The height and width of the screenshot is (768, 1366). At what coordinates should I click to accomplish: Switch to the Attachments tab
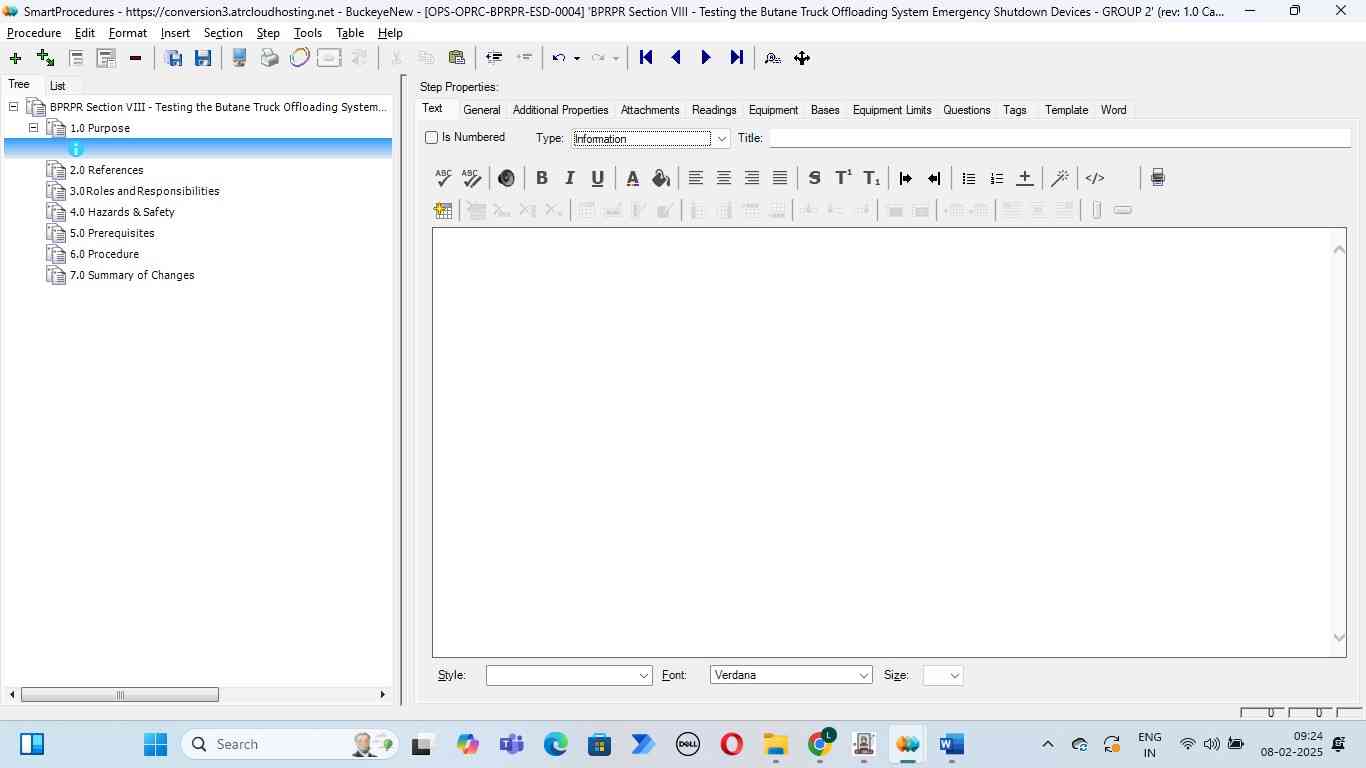pos(650,110)
